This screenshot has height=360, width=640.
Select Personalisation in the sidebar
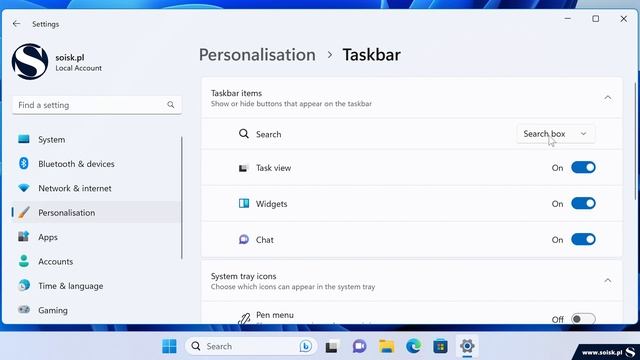click(97, 212)
